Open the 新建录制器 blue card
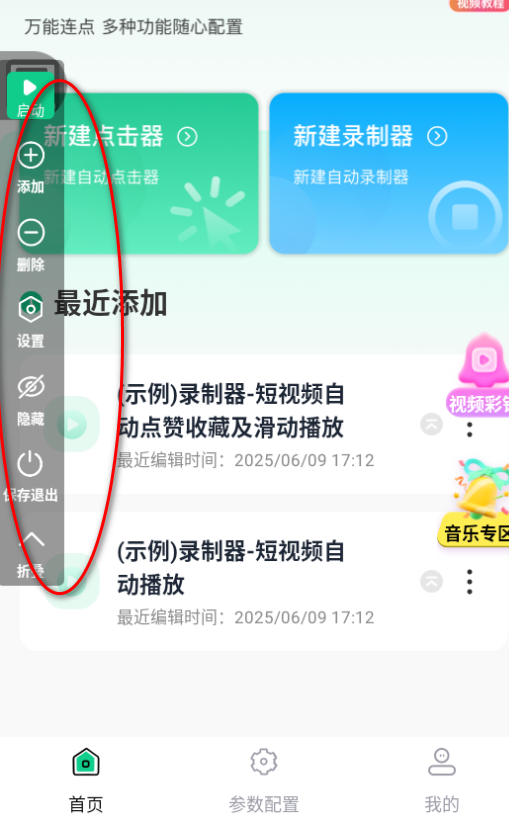The height and width of the screenshot is (825, 509). (388, 174)
